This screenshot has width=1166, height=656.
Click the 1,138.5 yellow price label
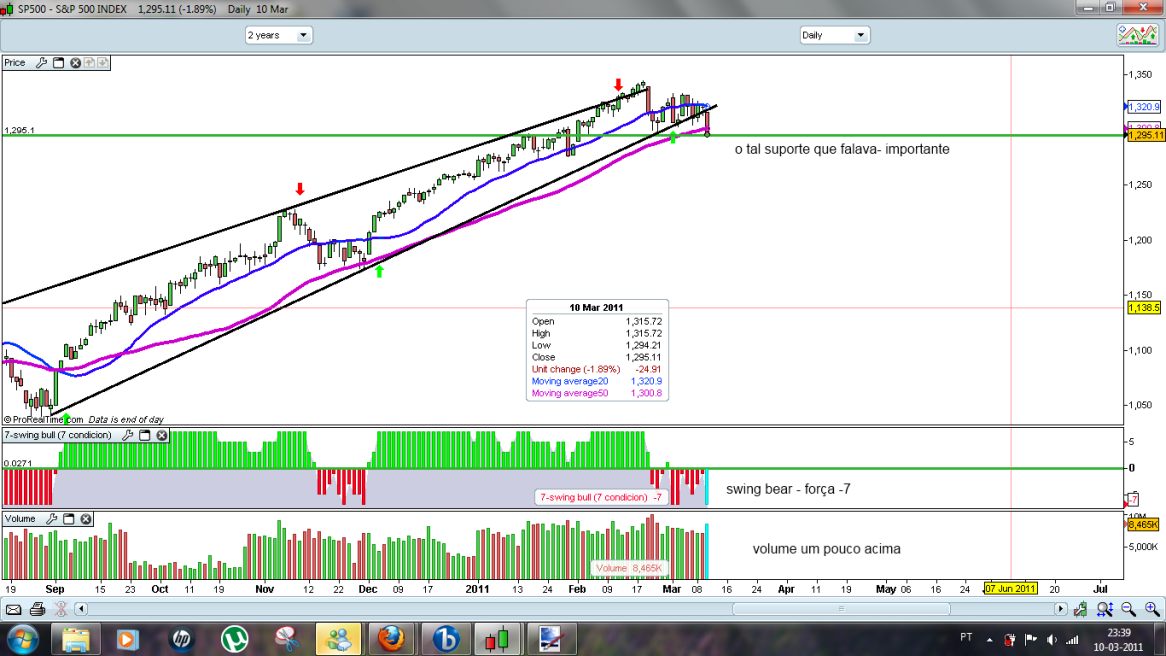coord(1144,308)
